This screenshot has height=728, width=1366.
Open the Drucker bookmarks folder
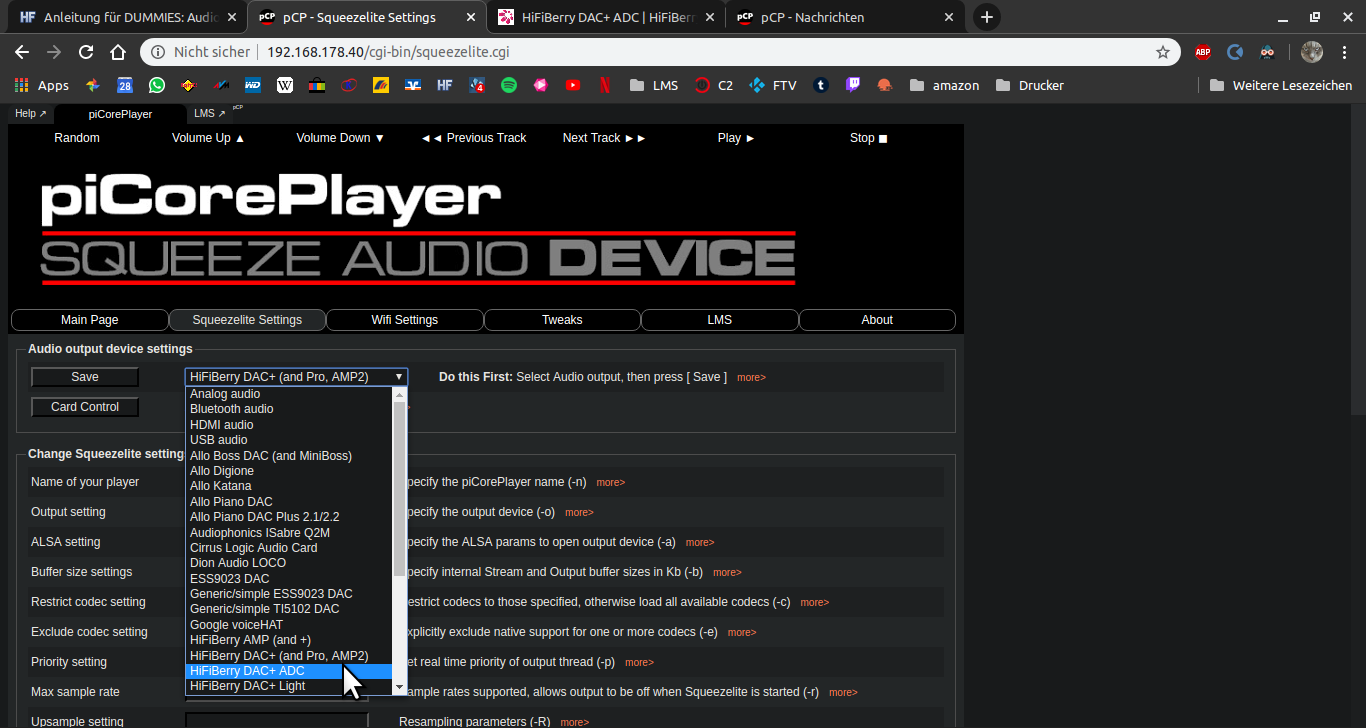point(1030,85)
